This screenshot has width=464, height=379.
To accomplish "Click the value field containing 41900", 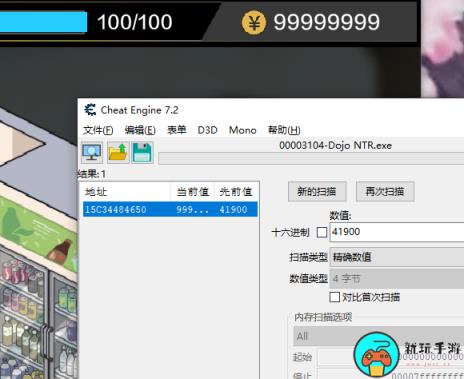I will click(397, 232).
